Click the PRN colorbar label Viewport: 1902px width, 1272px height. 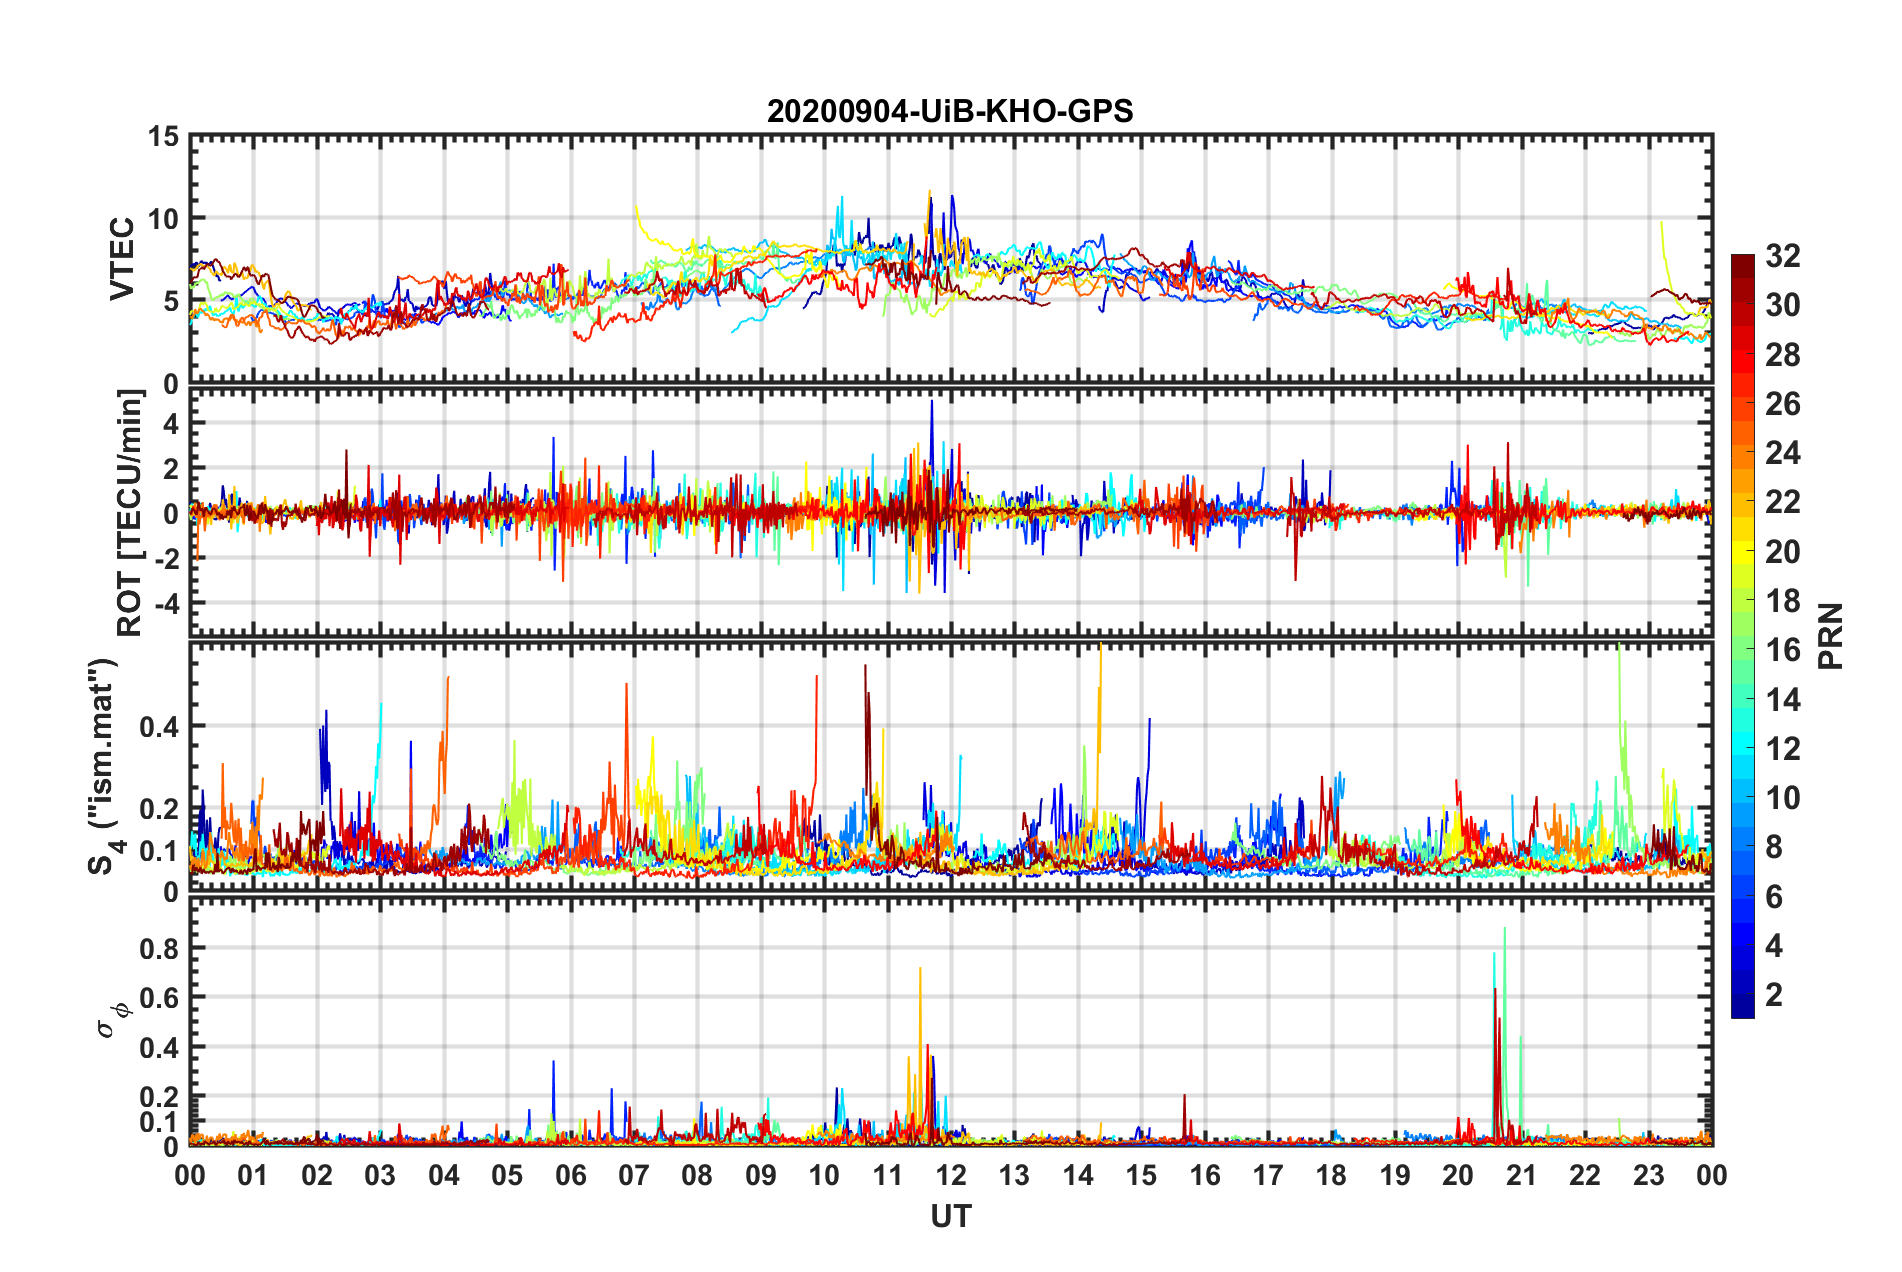click(1831, 636)
